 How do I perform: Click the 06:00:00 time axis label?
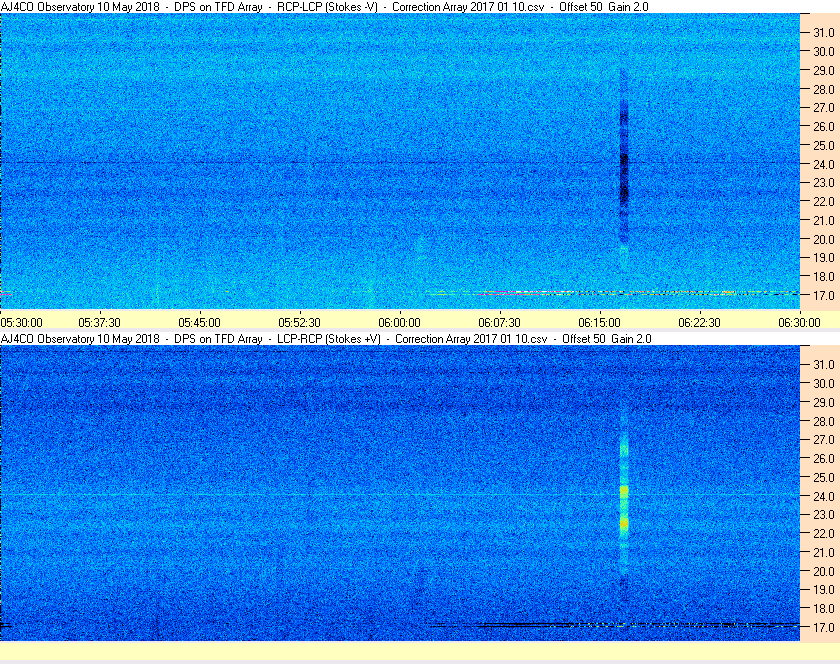[x=400, y=323]
